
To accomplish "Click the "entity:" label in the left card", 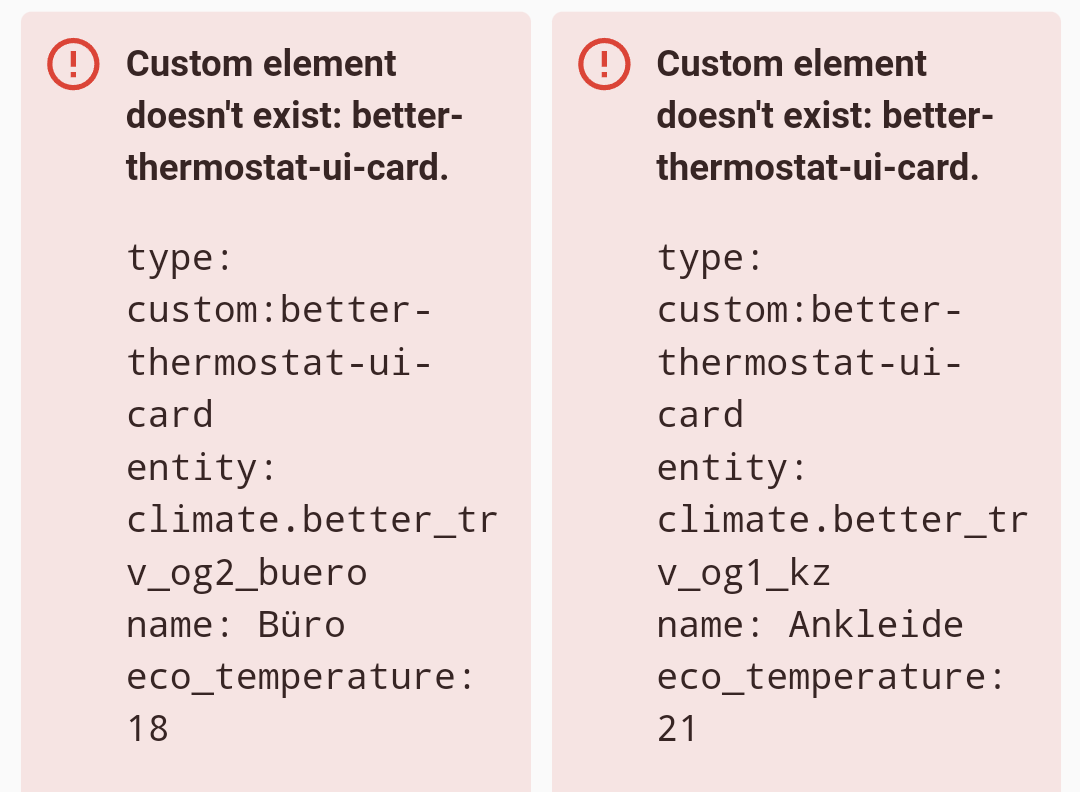I will tap(201, 468).
